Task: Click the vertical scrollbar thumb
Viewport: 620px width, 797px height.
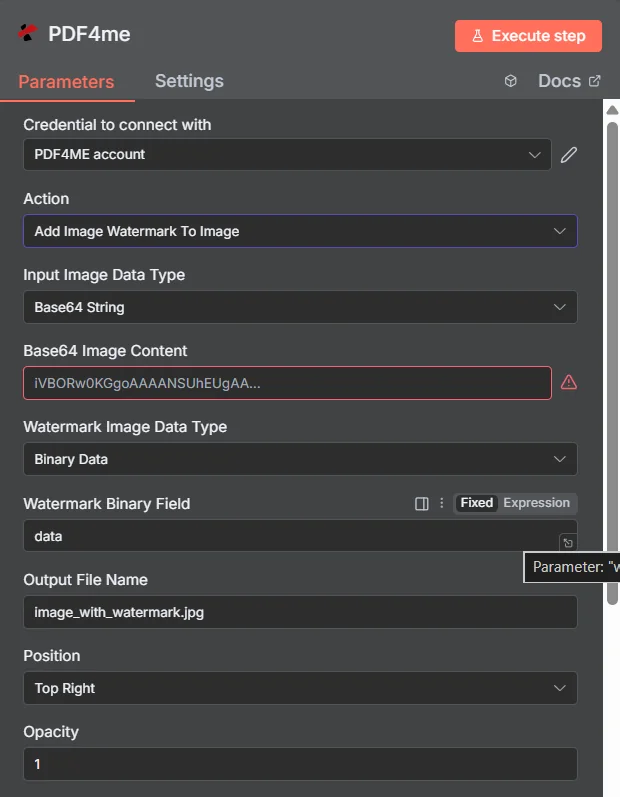Action: click(x=612, y=363)
